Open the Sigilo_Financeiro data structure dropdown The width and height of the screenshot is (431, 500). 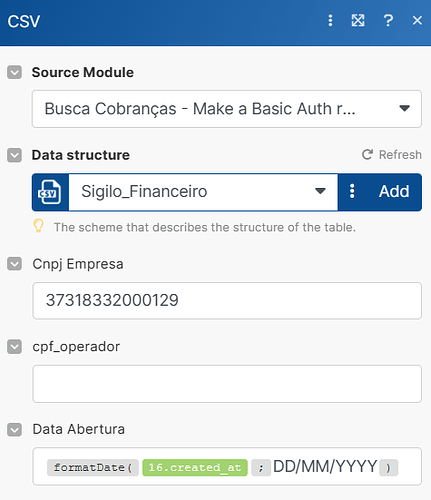(x=203, y=192)
